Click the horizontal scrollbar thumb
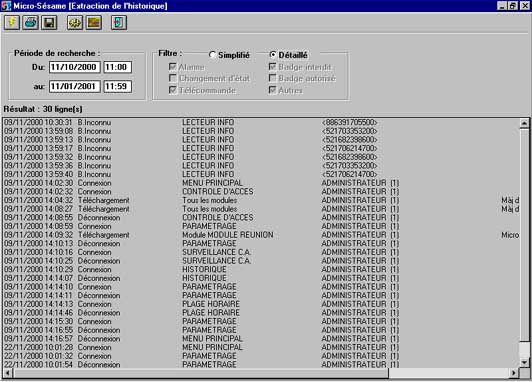The width and height of the screenshot is (532, 382). click(201, 373)
